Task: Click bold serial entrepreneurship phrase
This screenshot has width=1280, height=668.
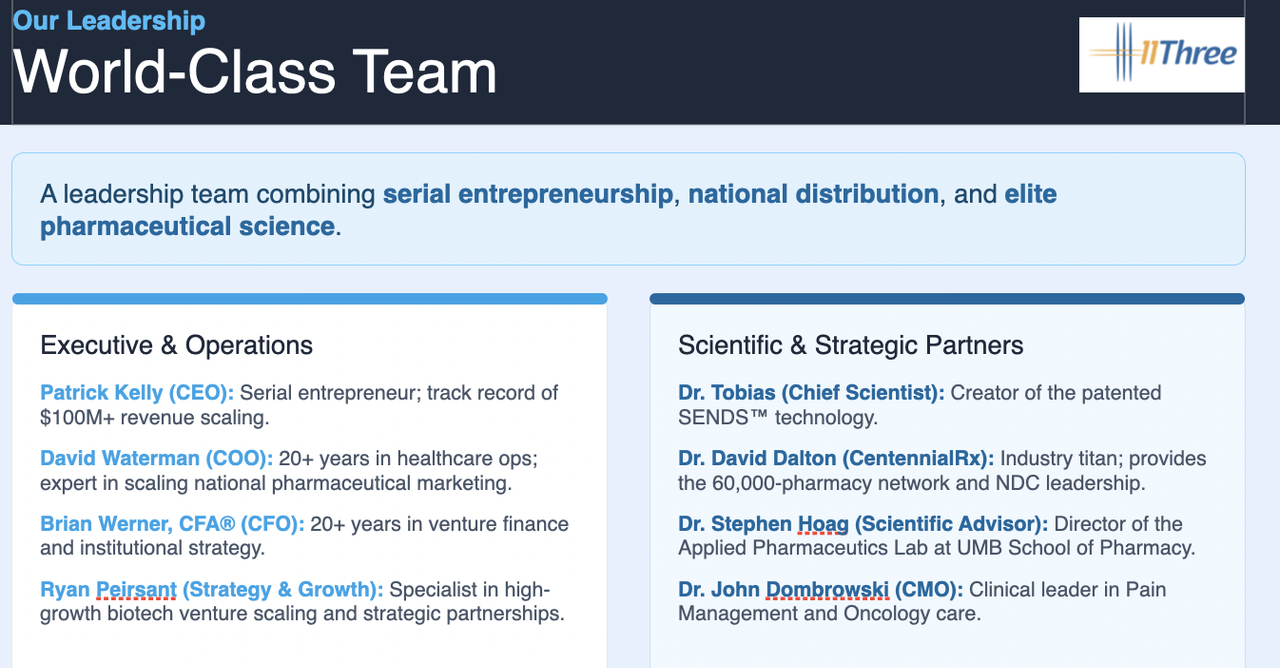Action: pyautogui.click(x=528, y=194)
